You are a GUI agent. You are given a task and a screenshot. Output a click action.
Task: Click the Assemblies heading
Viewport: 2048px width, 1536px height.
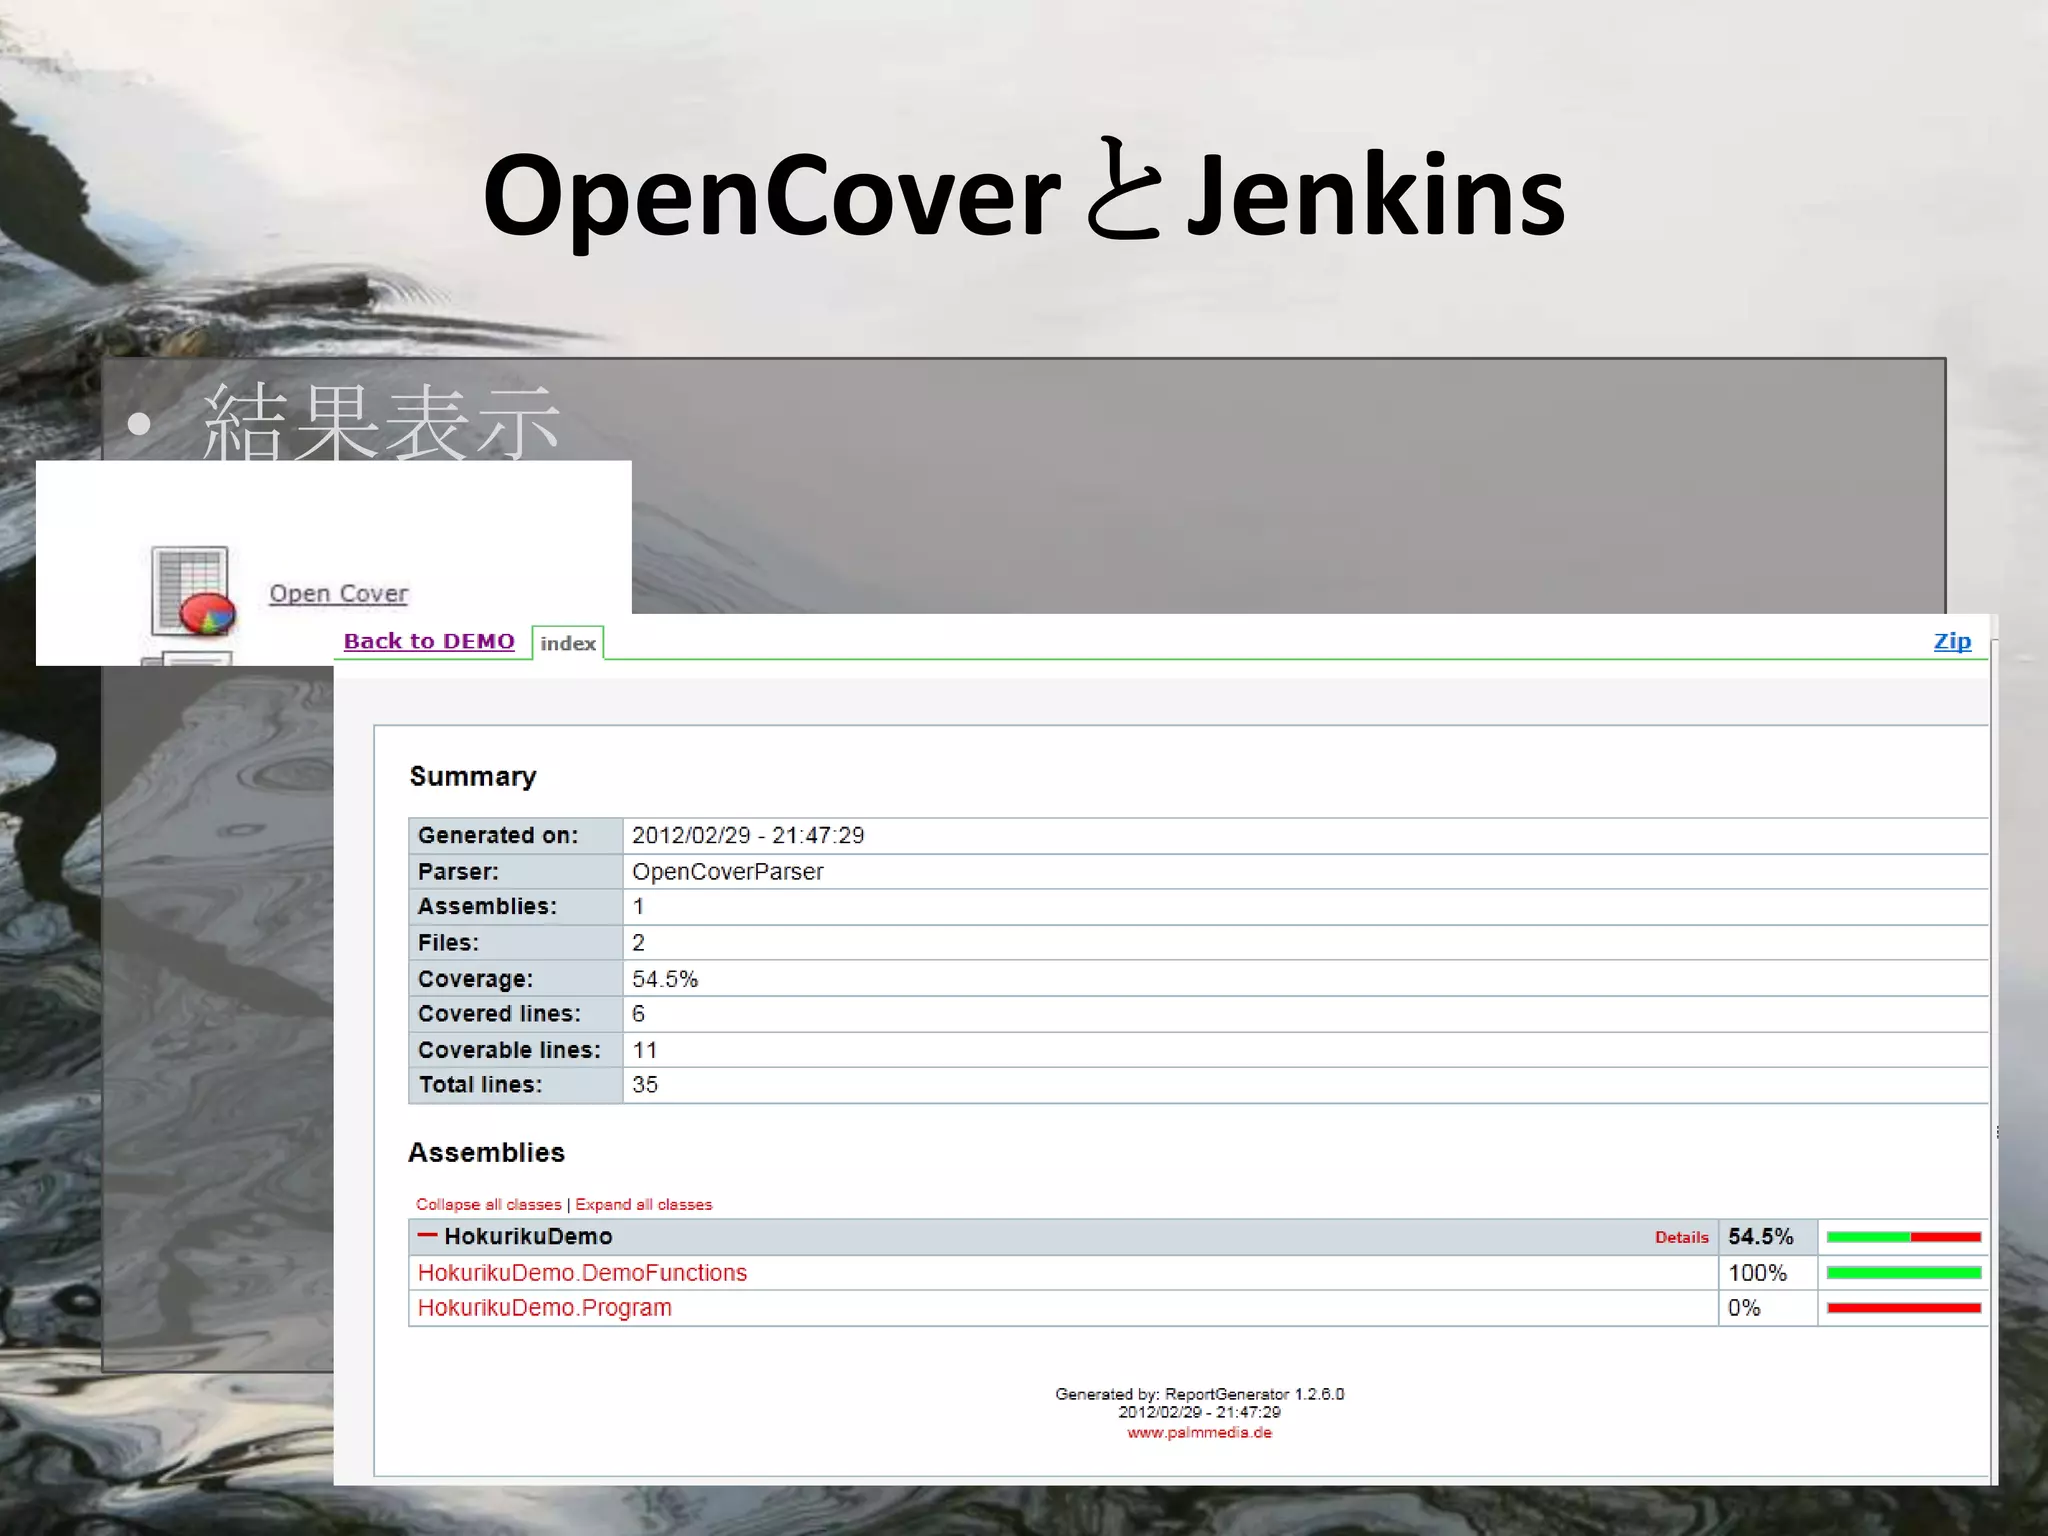pyautogui.click(x=486, y=1152)
